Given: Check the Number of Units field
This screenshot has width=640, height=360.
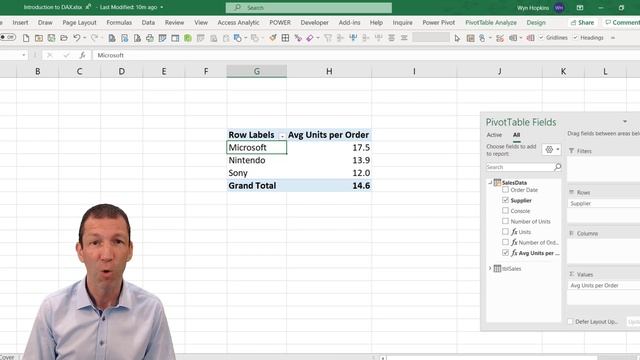Looking at the screenshot, I should tap(505, 221).
